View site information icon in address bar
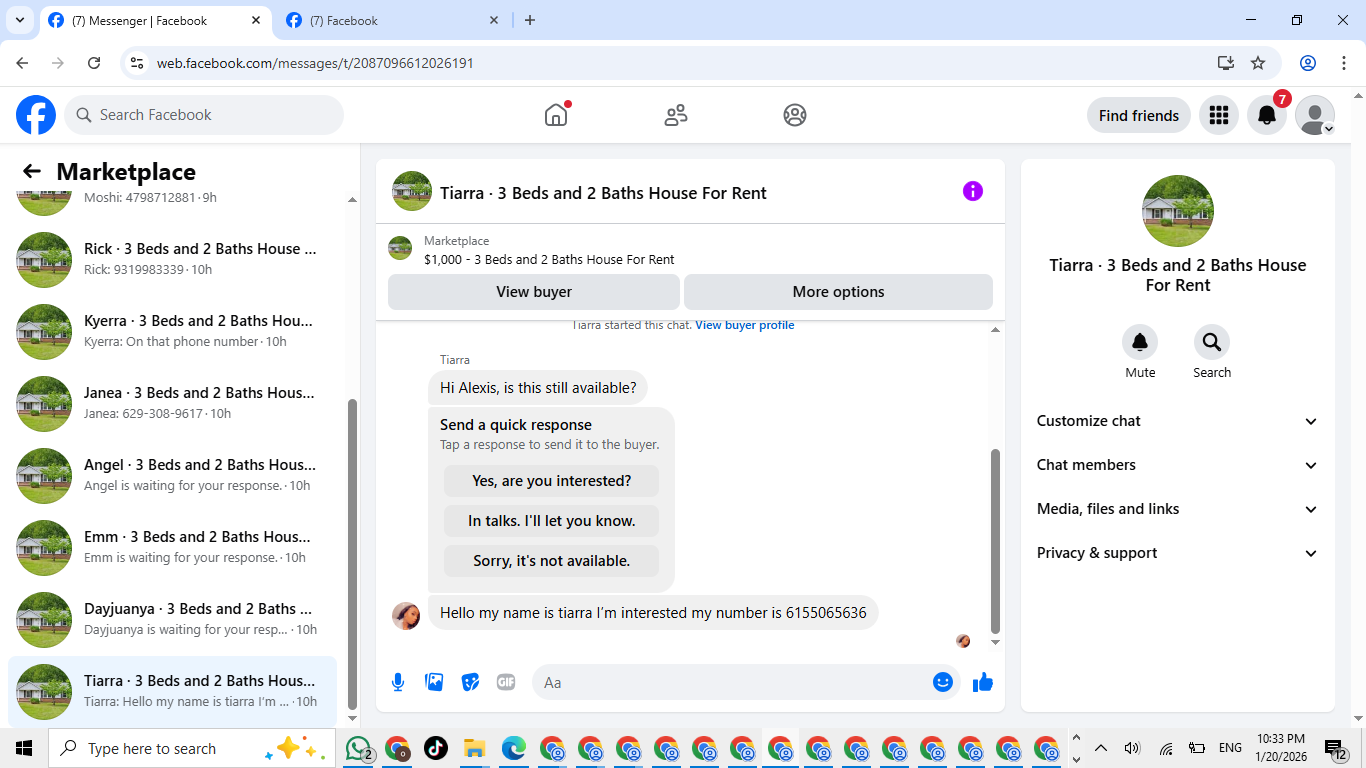Image resolution: width=1366 pixels, height=768 pixels. point(138,63)
